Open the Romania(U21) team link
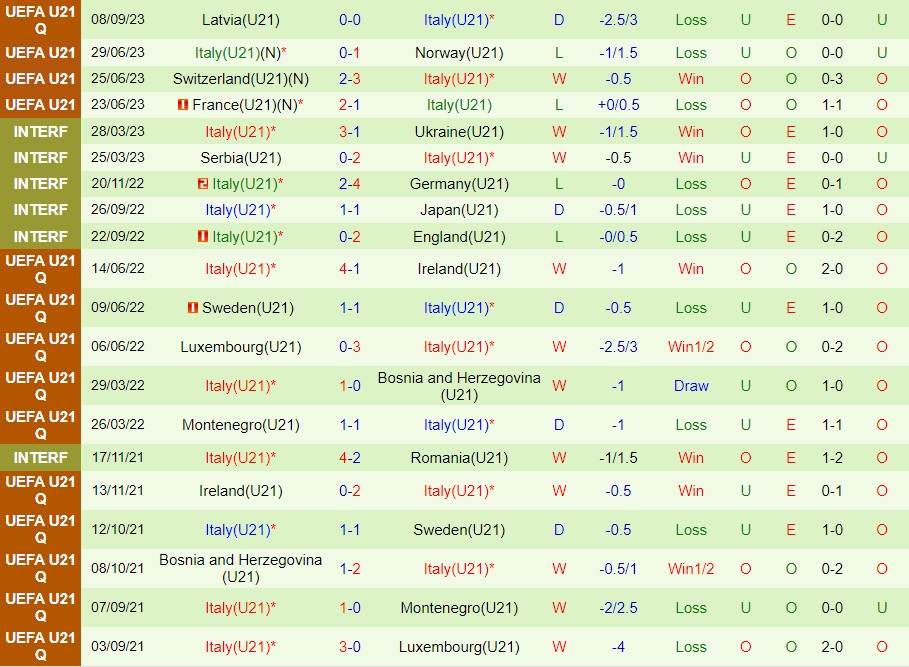909x667 pixels. click(x=459, y=458)
